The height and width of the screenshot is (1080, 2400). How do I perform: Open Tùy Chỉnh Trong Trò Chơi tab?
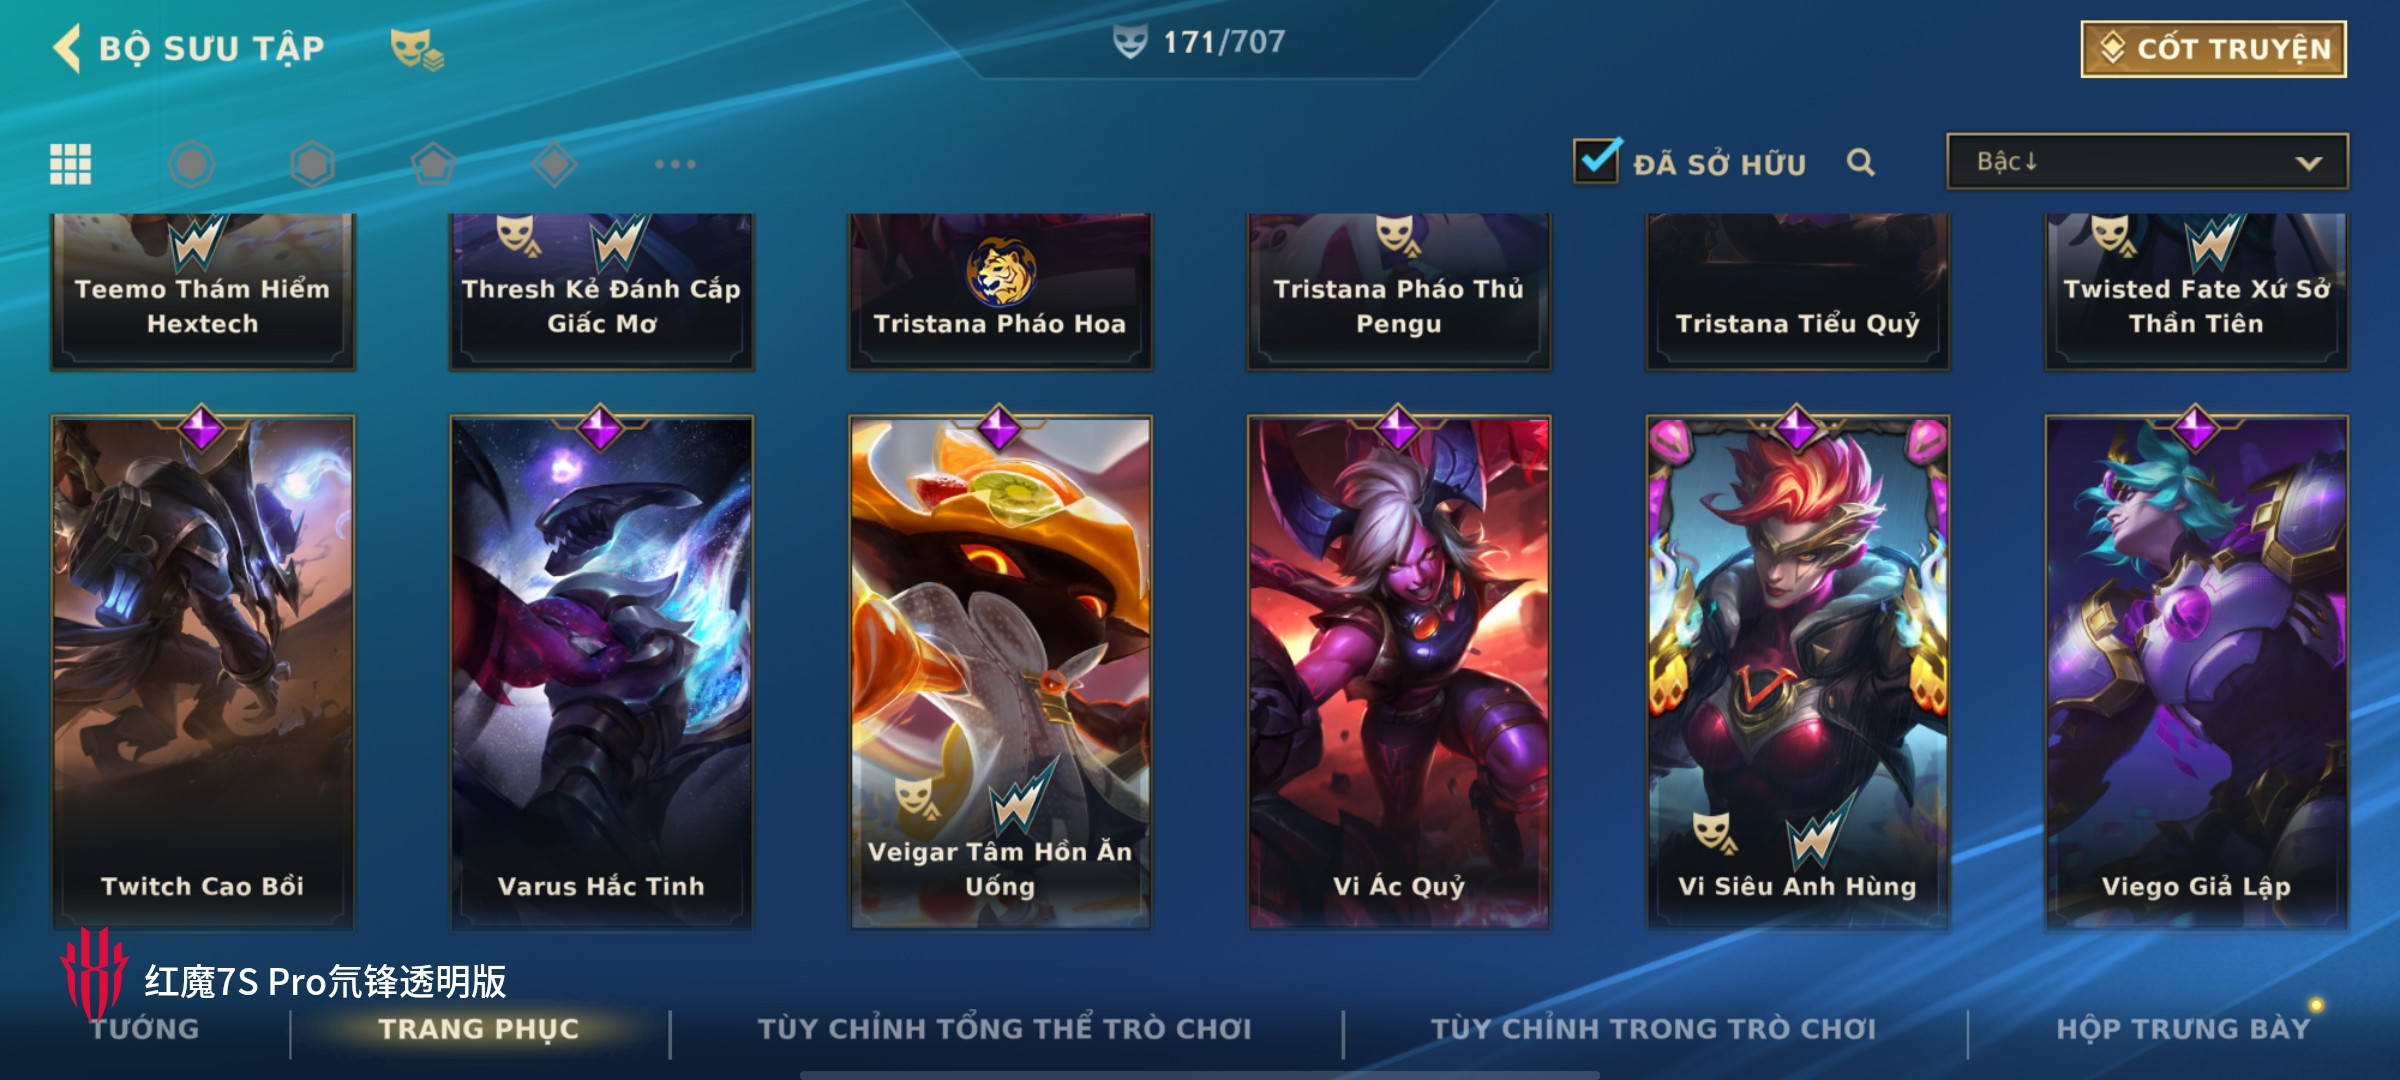click(1653, 1028)
